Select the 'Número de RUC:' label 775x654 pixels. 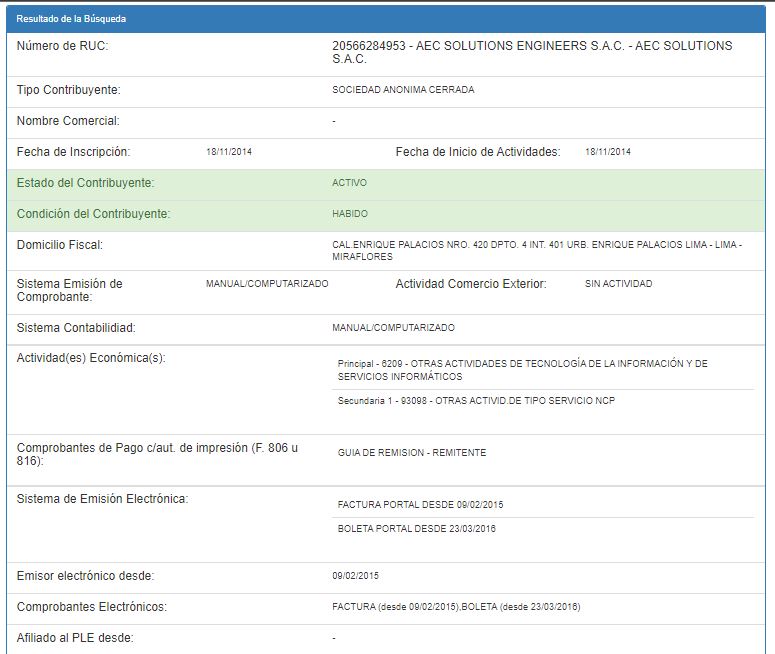coord(62,46)
